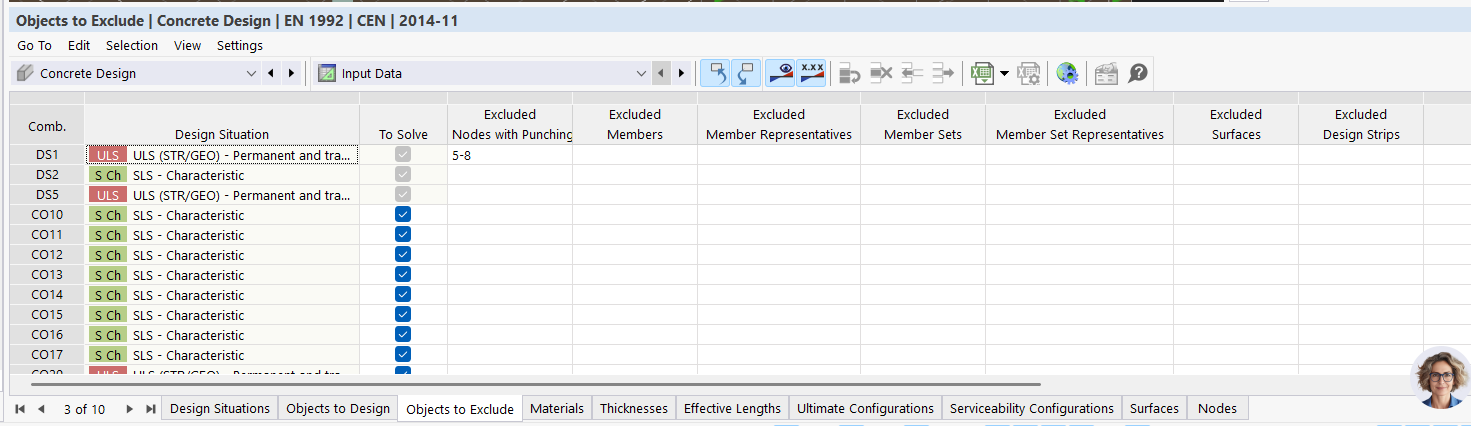Select the Excluded Nodes cell showing 5-8
The width and height of the screenshot is (1471, 426).
tap(509, 155)
